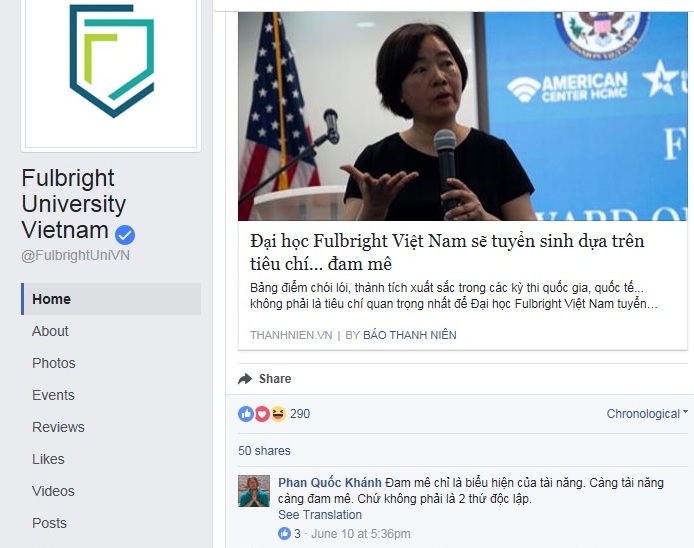Open the Events section
Viewport: 694px width, 548px height.
click(53, 395)
